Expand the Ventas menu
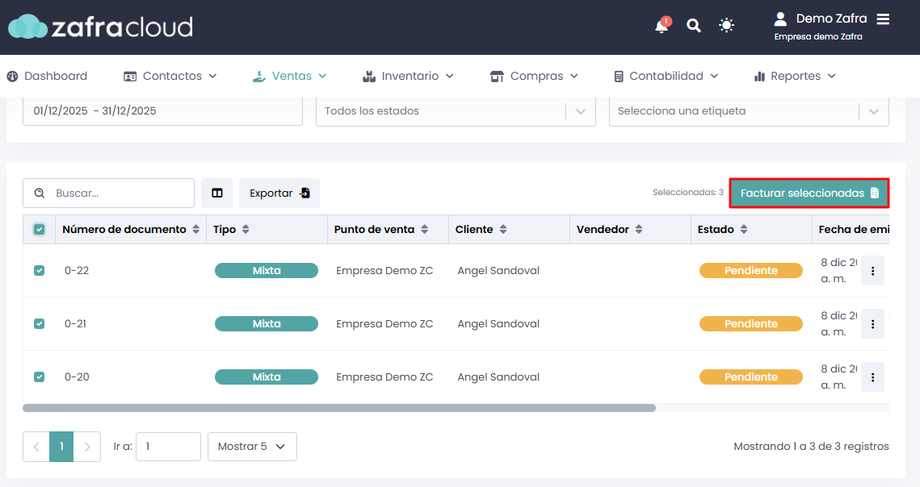Image resolution: width=920 pixels, height=487 pixels. pos(290,76)
